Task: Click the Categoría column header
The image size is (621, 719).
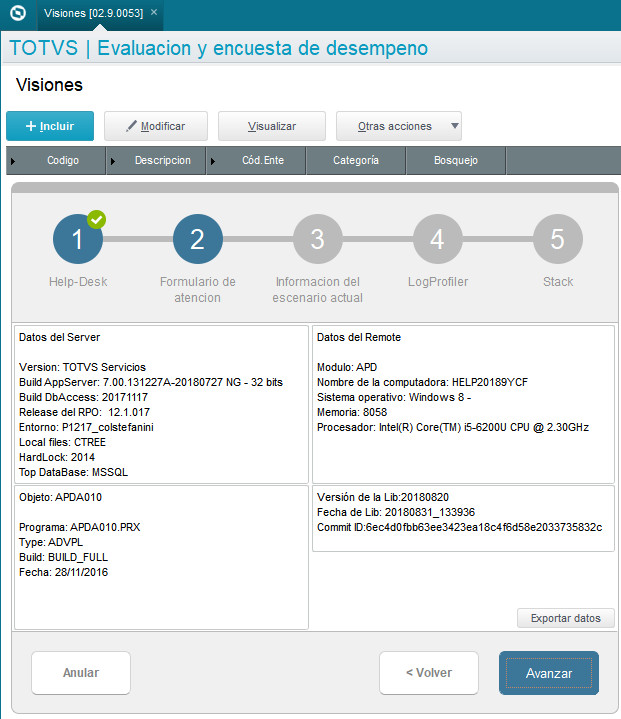Action: tap(356, 160)
